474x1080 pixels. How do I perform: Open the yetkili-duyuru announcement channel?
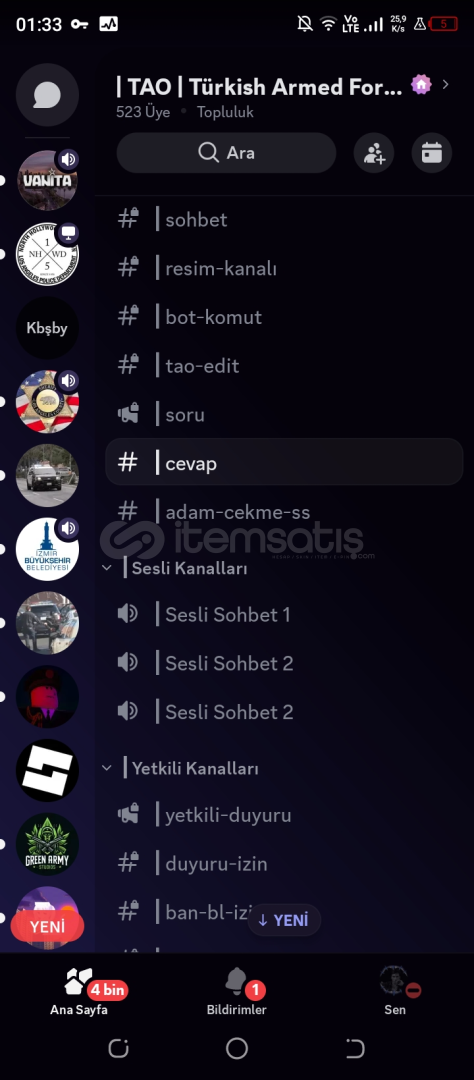tap(284, 815)
